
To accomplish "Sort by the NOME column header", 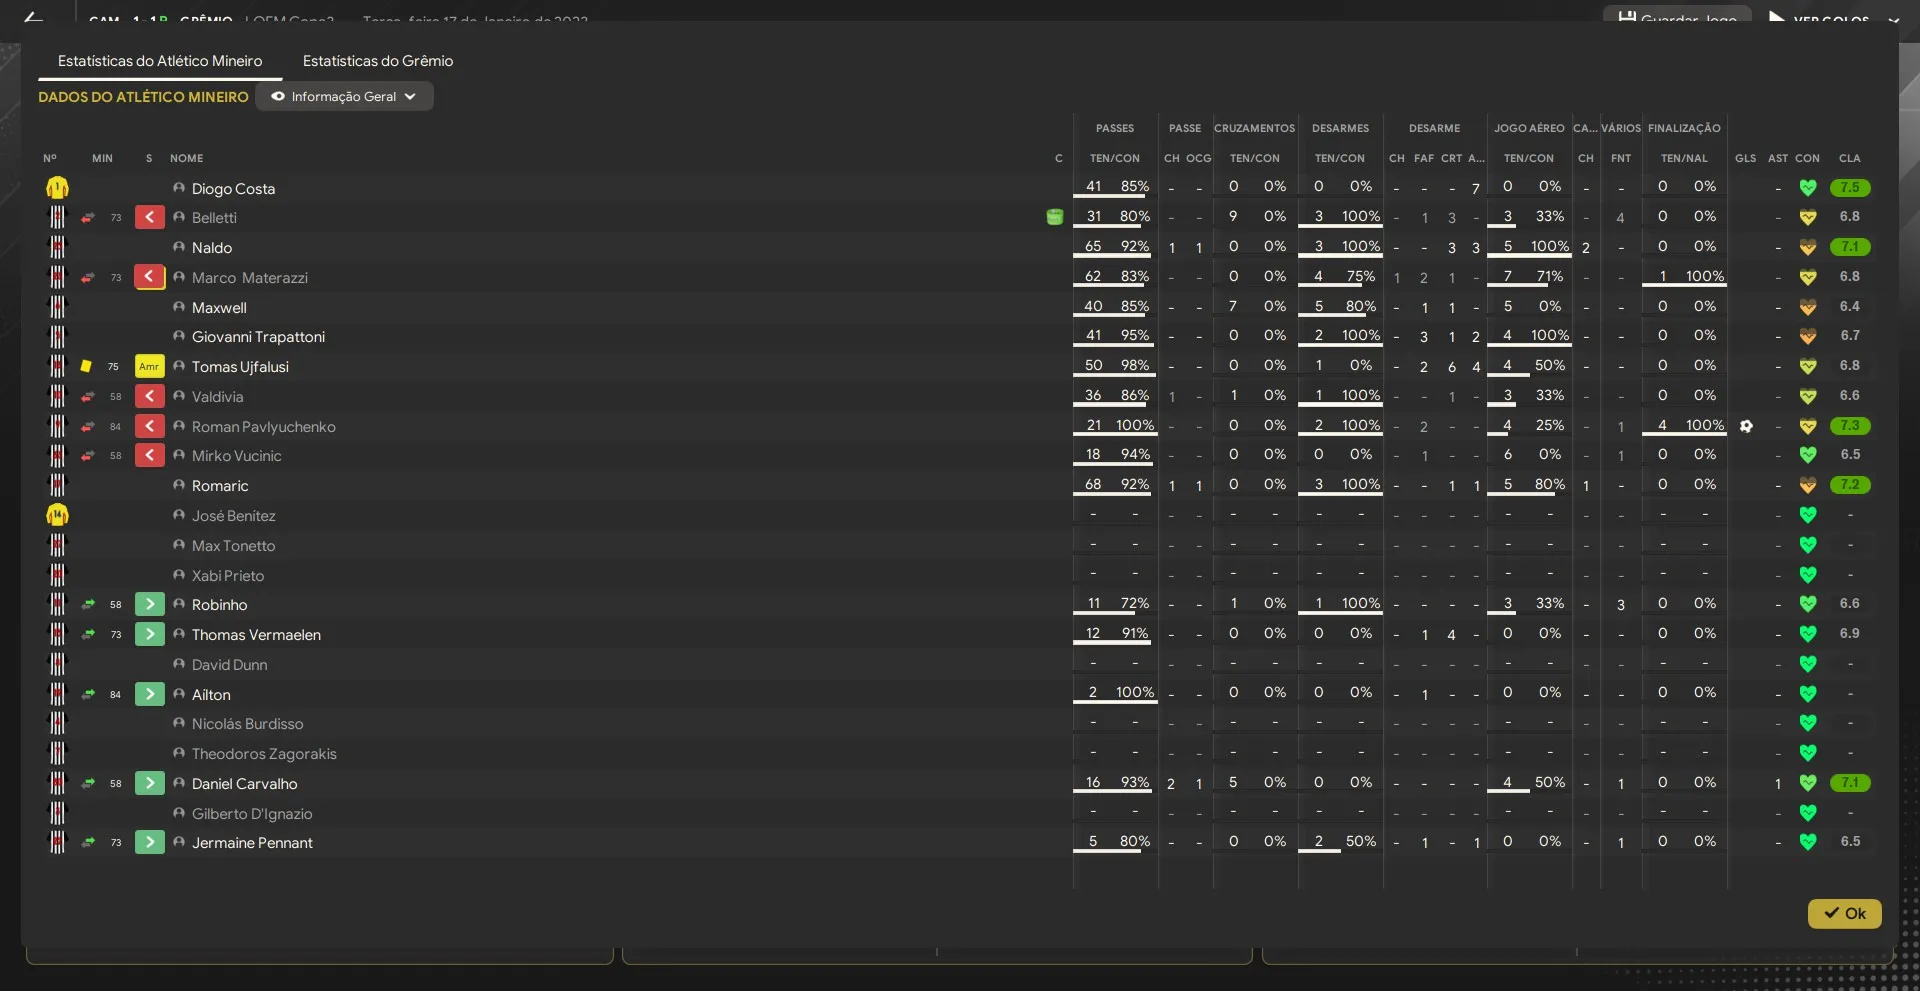I will pyautogui.click(x=187, y=158).
